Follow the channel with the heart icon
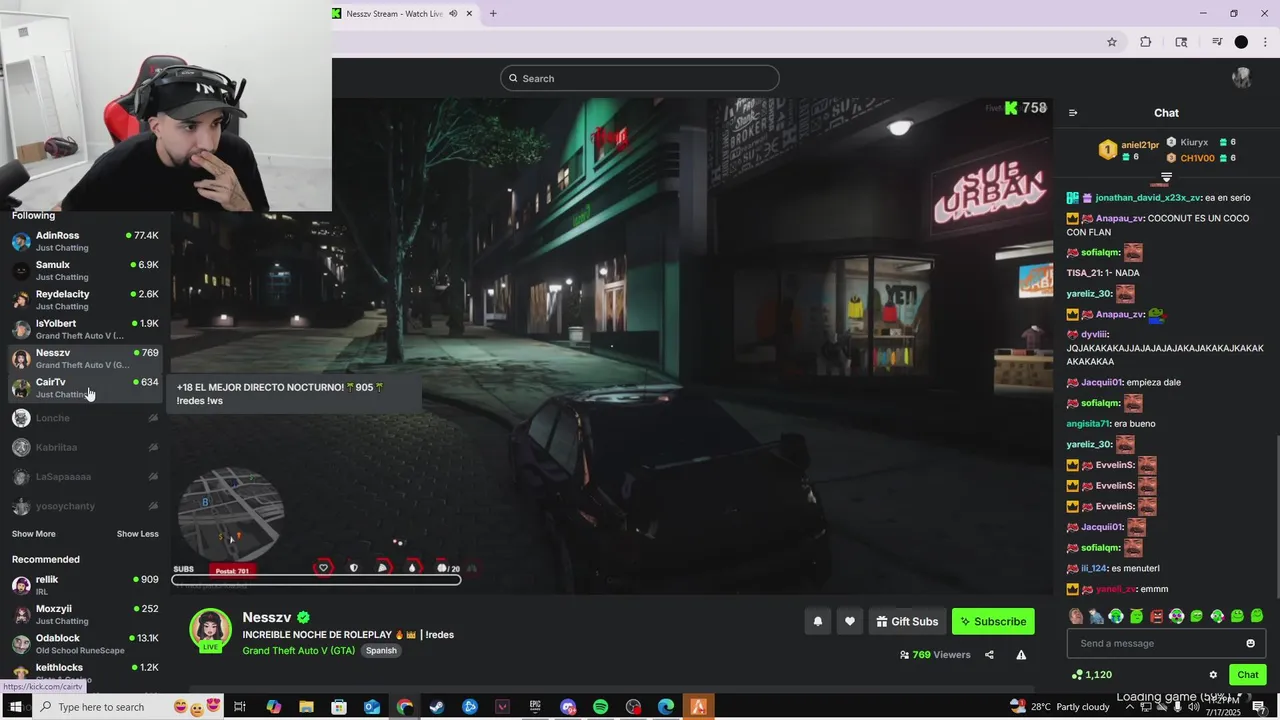Image resolution: width=1280 pixels, height=720 pixels. [849, 621]
